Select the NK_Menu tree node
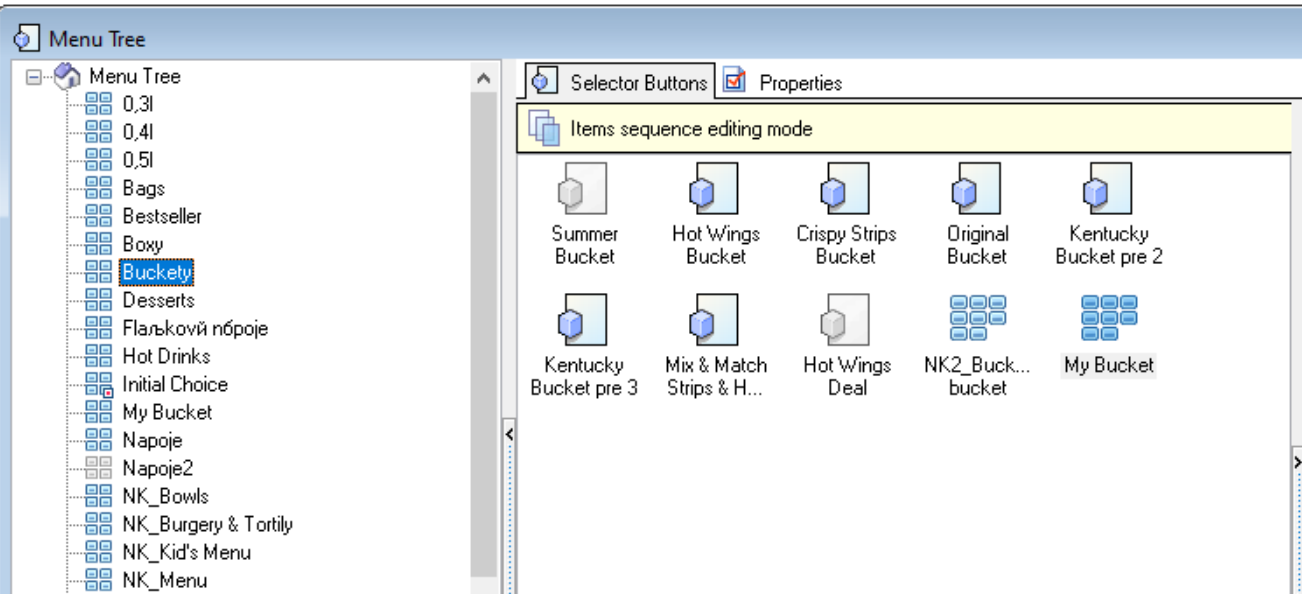The image size is (1302, 594). pos(164,579)
